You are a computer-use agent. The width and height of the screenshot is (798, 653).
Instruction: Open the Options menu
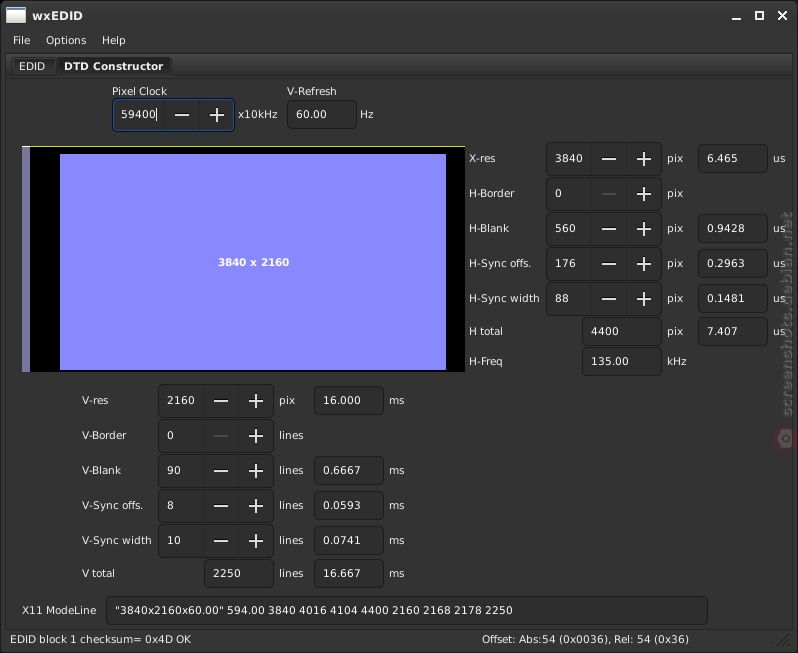(66, 40)
